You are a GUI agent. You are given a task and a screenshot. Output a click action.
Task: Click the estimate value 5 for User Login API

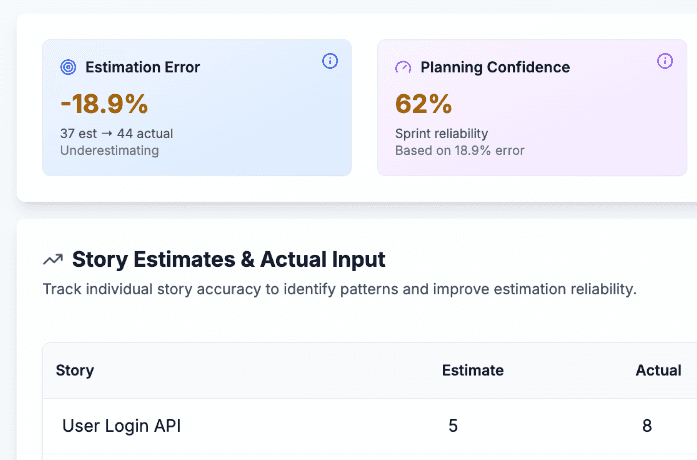[453, 426]
